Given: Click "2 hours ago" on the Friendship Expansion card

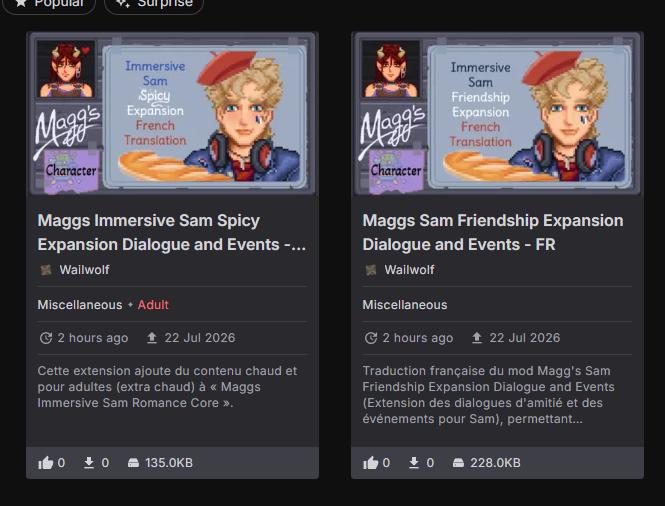Looking at the screenshot, I should tap(418, 338).
